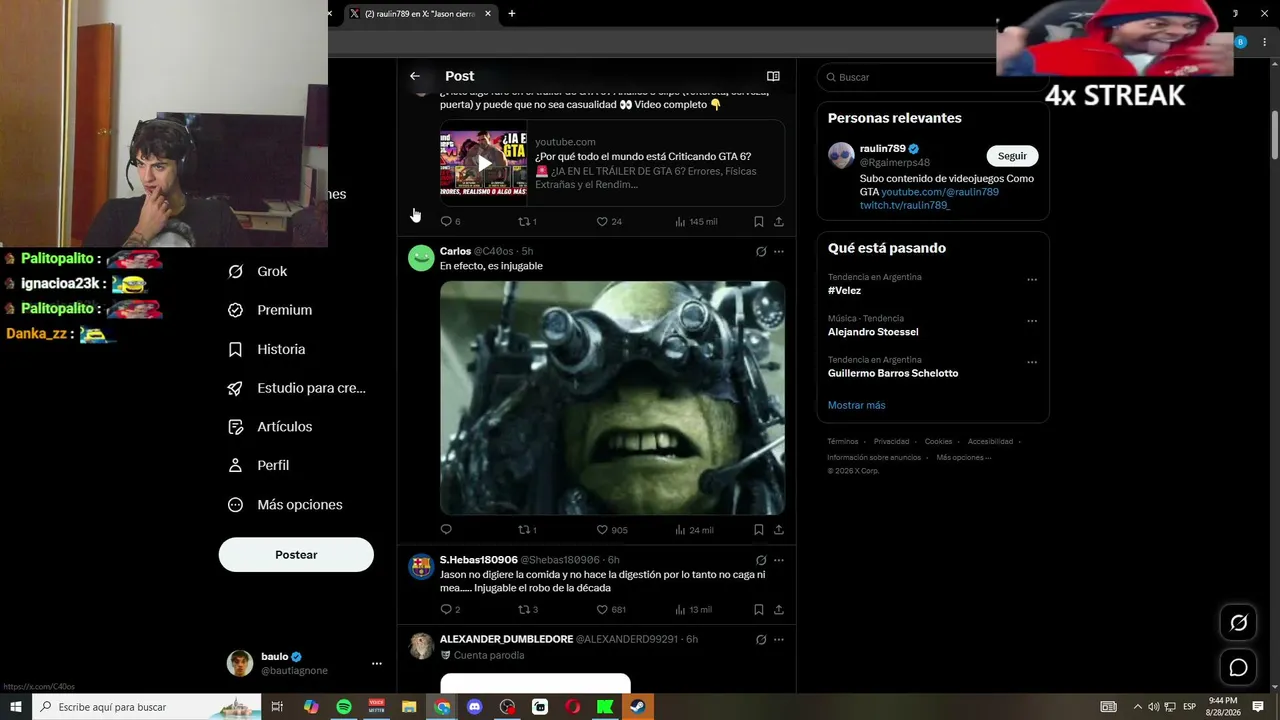The image size is (1280, 720).
Task: Open the goggled turtle image in Carlos's reply
Action: click(x=612, y=398)
